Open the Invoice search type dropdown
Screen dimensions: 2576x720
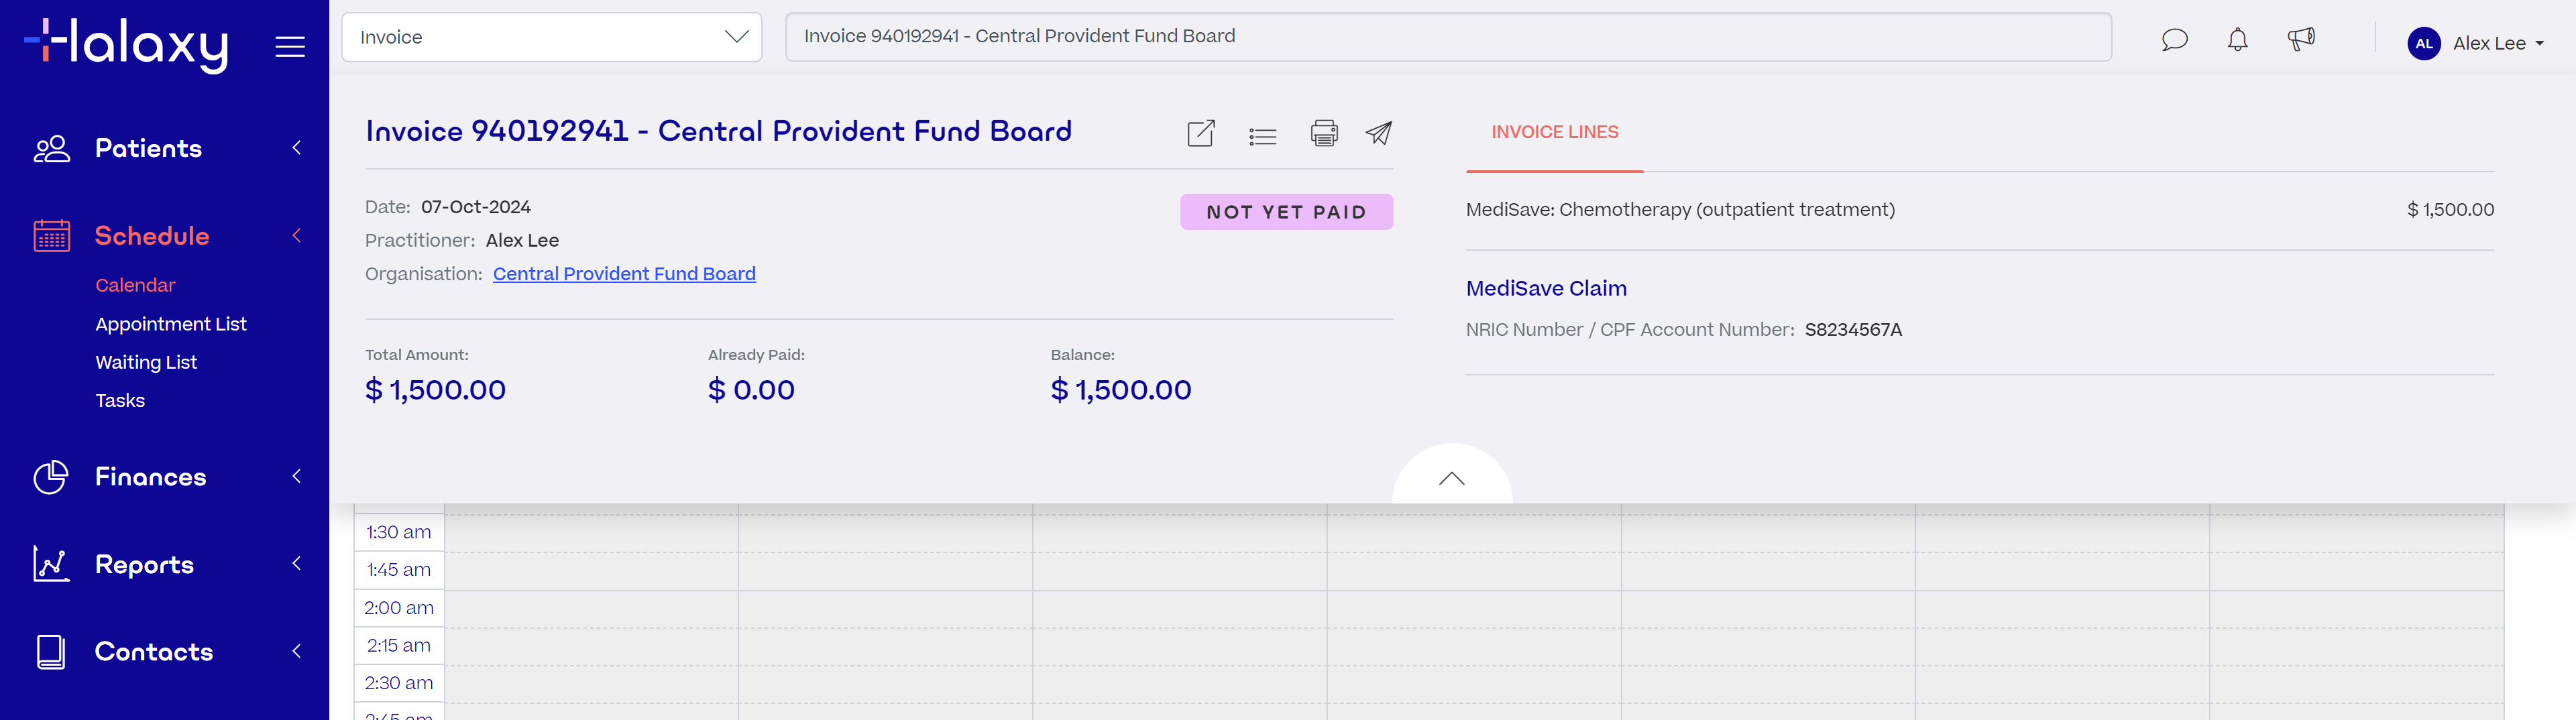pyautogui.click(x=551, y=37)
